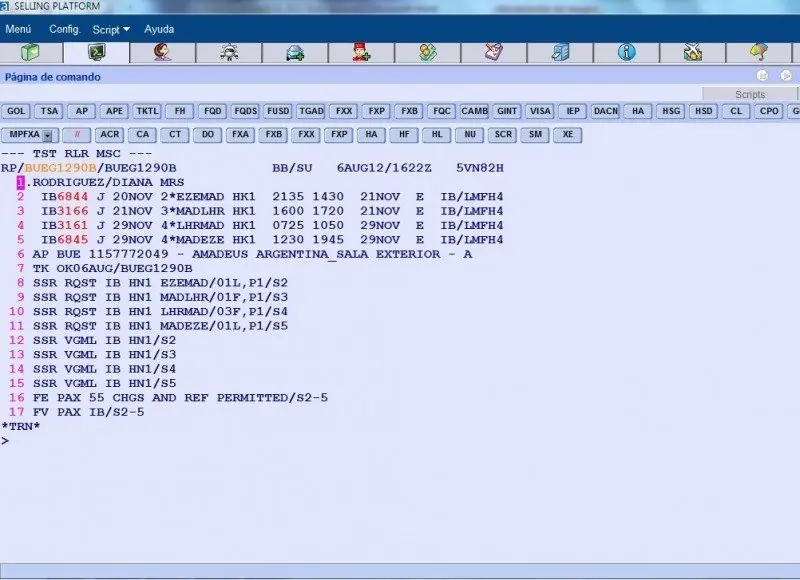The width and height of the screenshot is (800, 580).
Task: Click the XE command button
Action: pos(569,134)
